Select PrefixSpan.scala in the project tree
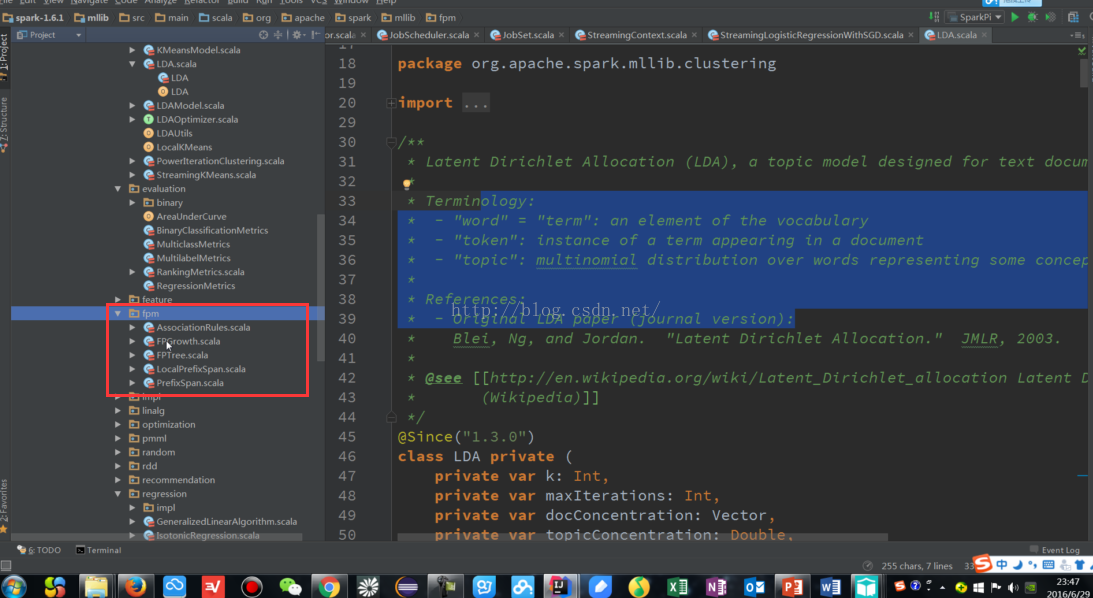The height and width of the screenshot is (598, 1093). (190, 383)
